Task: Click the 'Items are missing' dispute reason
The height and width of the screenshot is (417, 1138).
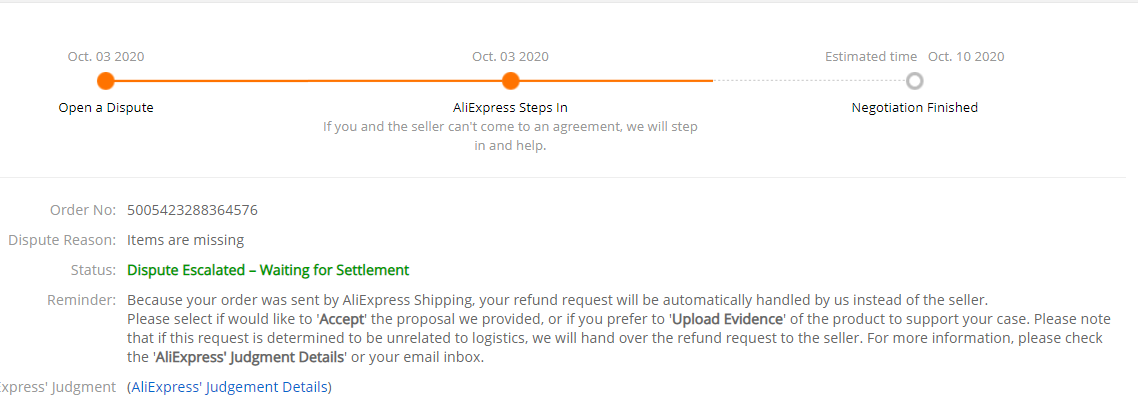Action: [185, 240]
